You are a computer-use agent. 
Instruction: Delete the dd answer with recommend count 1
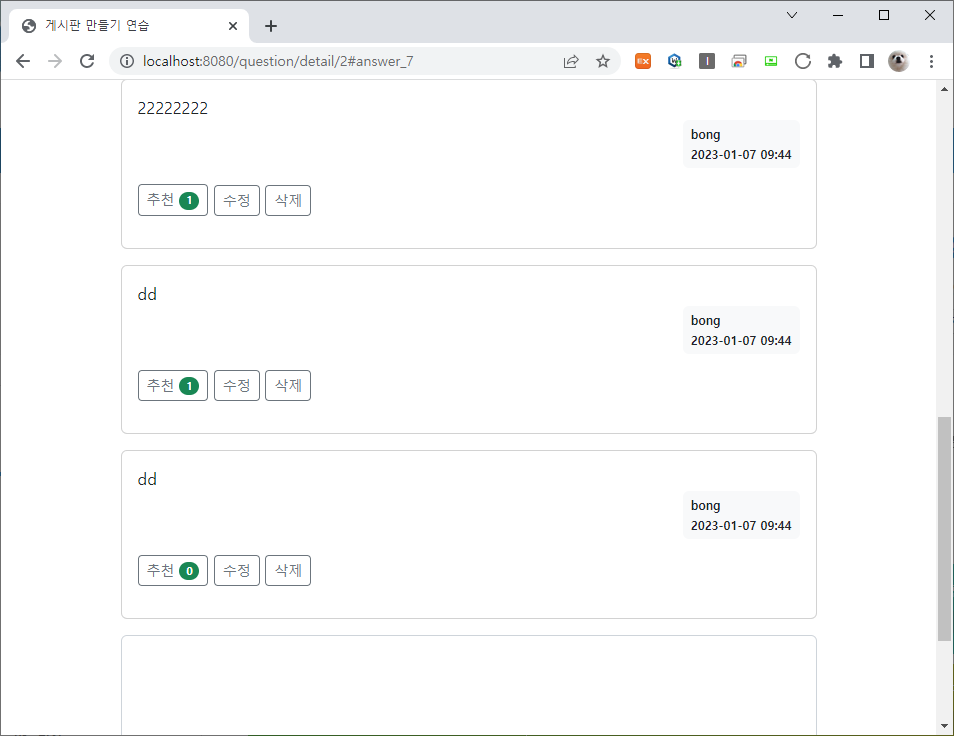pos(288,386)
